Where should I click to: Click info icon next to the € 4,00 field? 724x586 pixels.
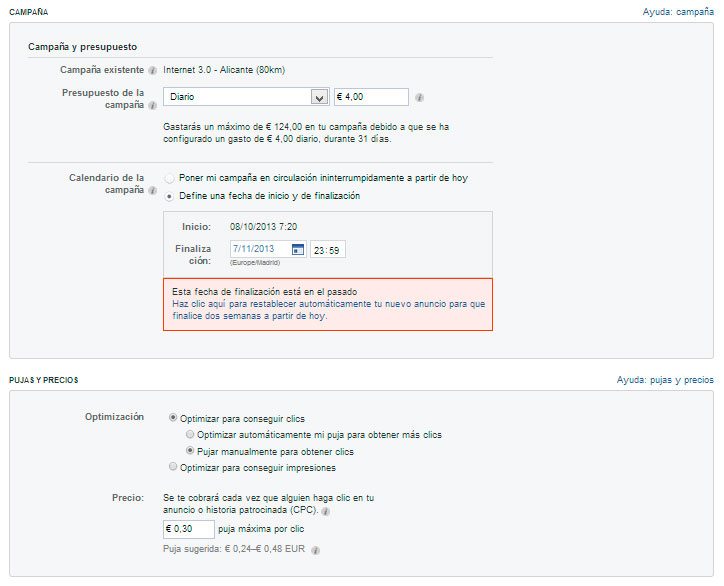(419, 98)
